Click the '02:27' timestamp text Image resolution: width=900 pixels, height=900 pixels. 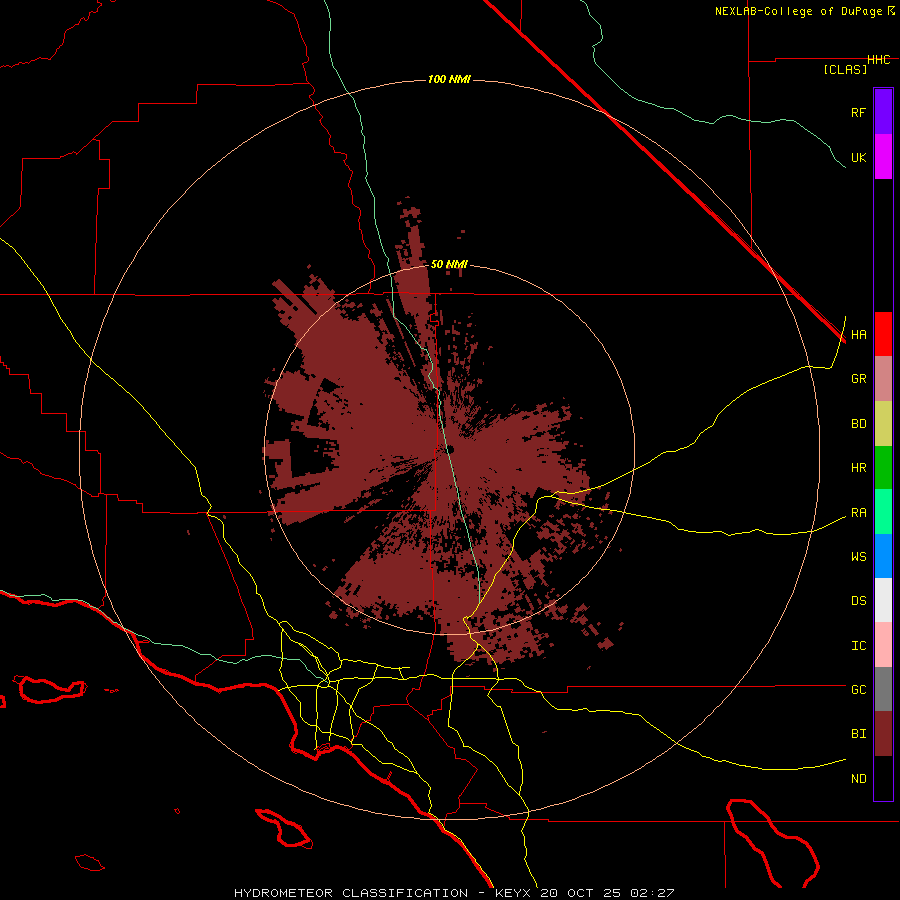[651, 893]
